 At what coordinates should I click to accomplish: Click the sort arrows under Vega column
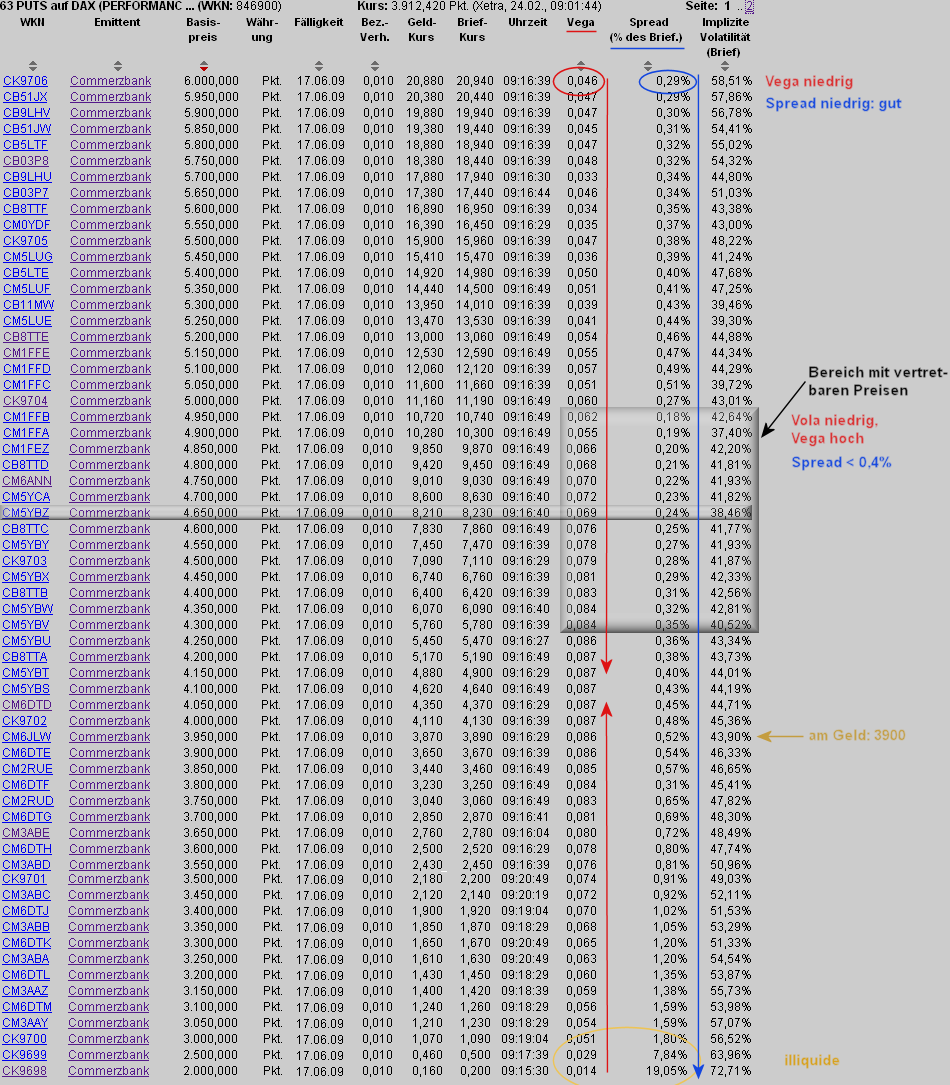point(581,66)
